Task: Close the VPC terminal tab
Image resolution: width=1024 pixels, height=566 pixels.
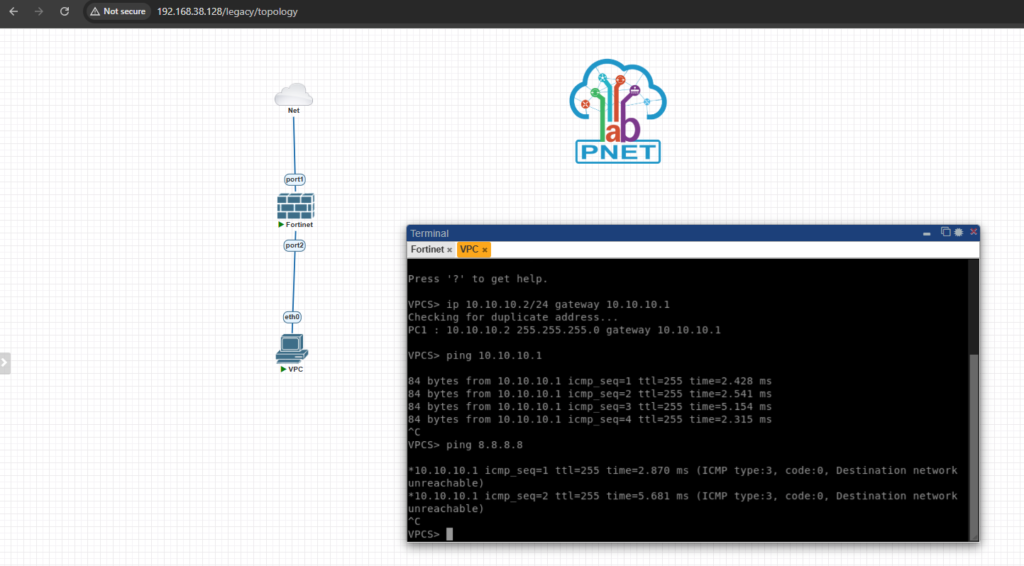Action: tap(485, 250)
